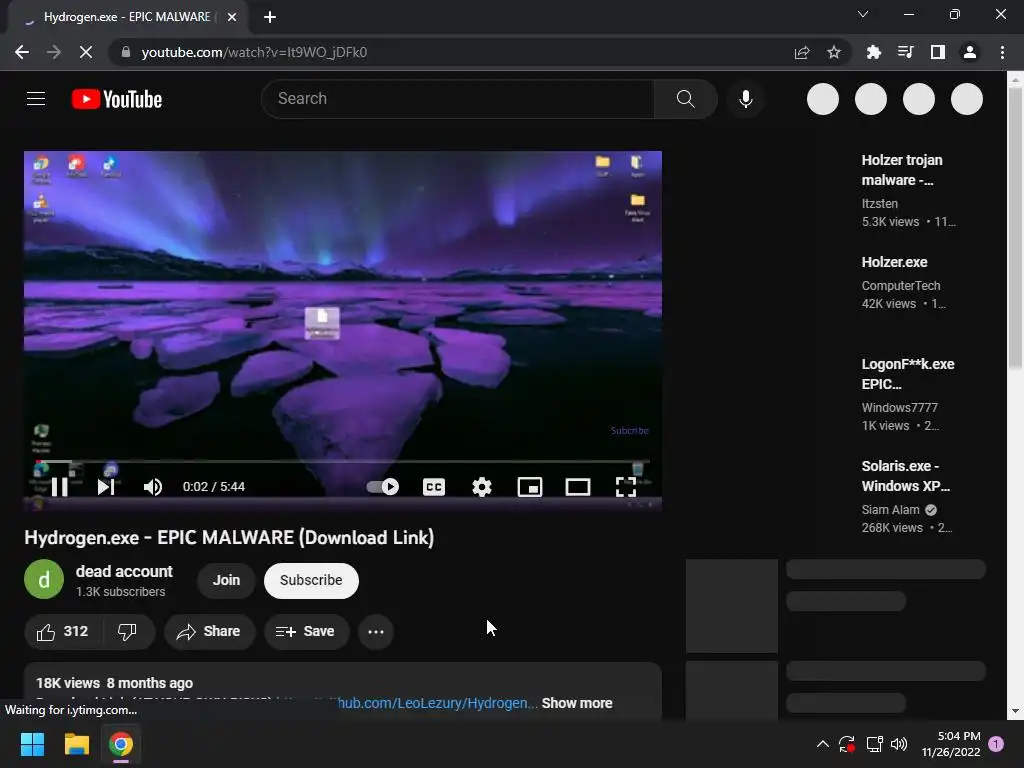Click Siam Alam channel name
The height and width of the screenshot is (768, 1024).
coord(890,509)
